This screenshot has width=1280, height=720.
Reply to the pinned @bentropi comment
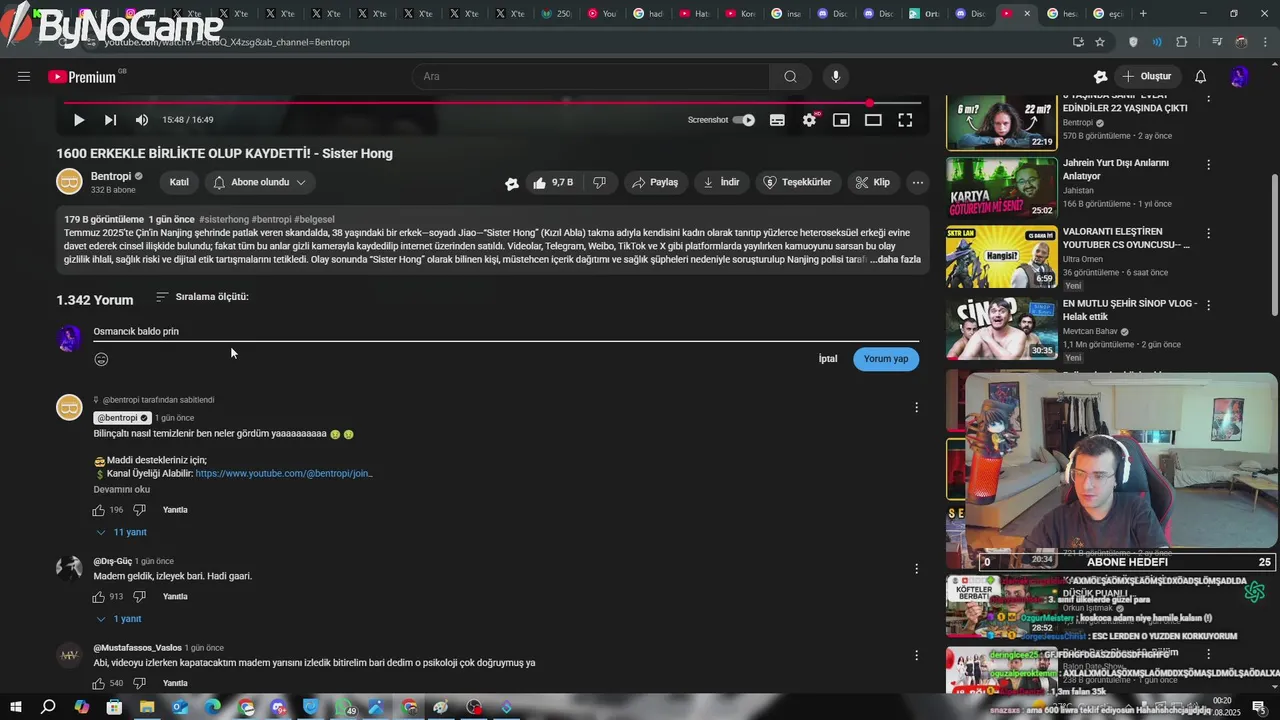pyautogui.click(x=175, y=510)
